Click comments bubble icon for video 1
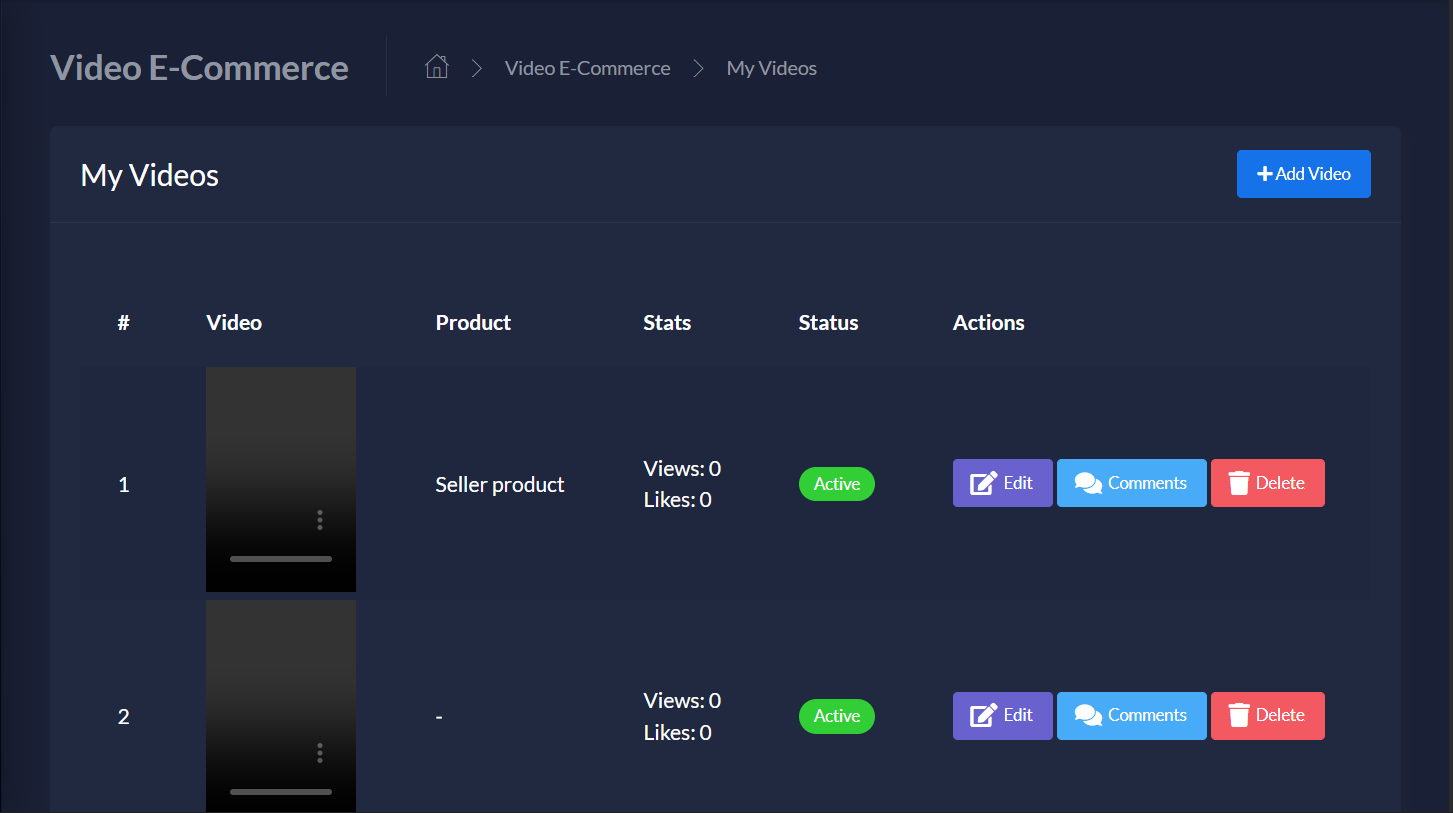The height and width of the screenshot is (813, 1453). pyautogui.click(x=1088, y=484)
